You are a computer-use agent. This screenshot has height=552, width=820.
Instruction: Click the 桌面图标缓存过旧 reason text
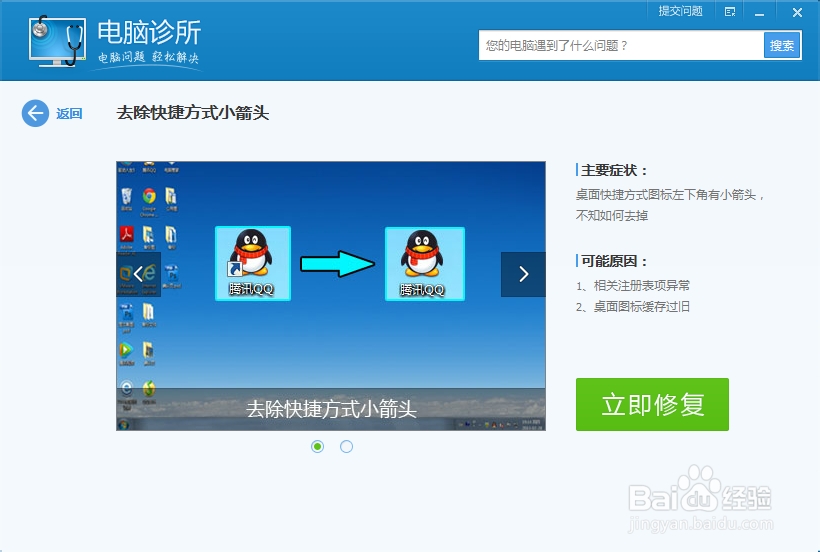pyautogui.click(x=642, y=306)
